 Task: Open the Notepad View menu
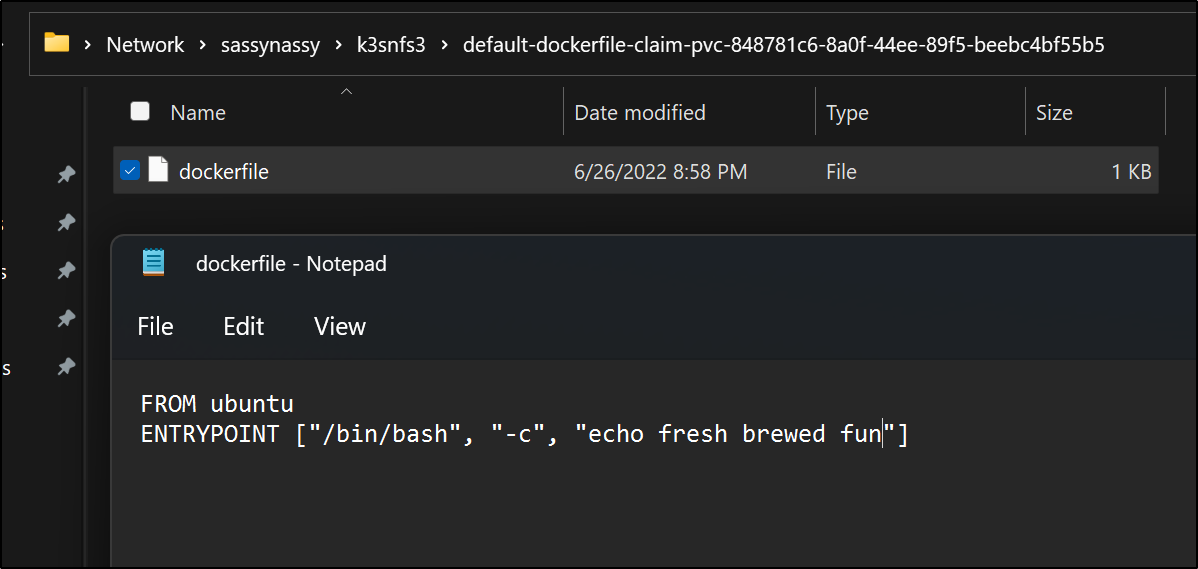point(340,327)
